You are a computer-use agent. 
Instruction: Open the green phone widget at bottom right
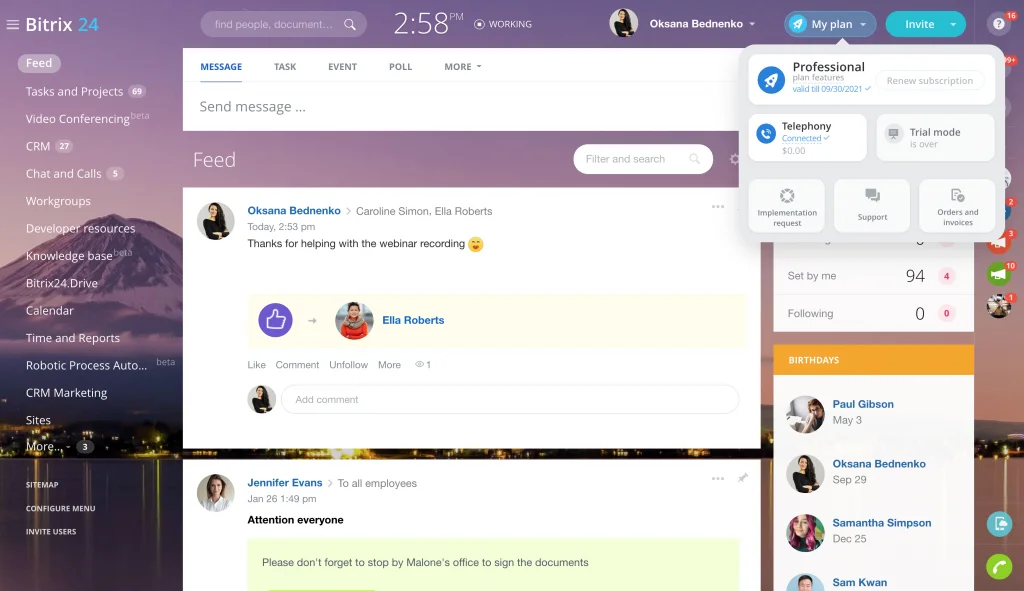point(998,566)
